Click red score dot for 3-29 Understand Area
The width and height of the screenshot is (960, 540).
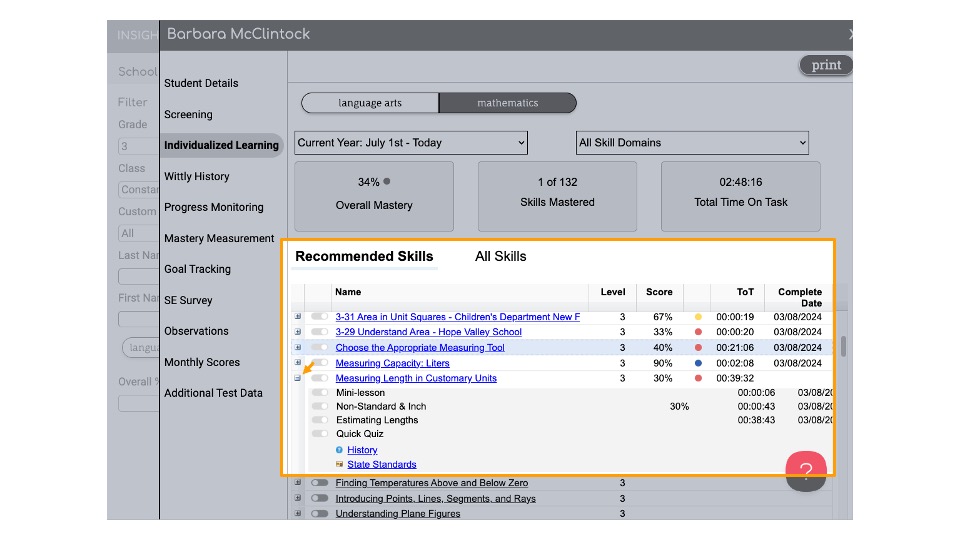pyautogui.click(x=698, y=332)
